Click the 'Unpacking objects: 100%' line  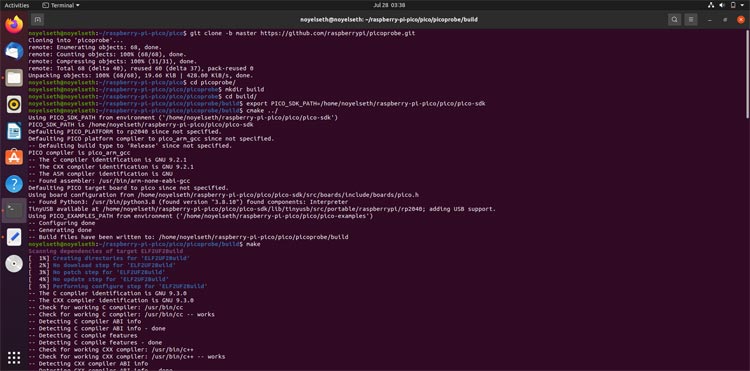coord(141,76)
